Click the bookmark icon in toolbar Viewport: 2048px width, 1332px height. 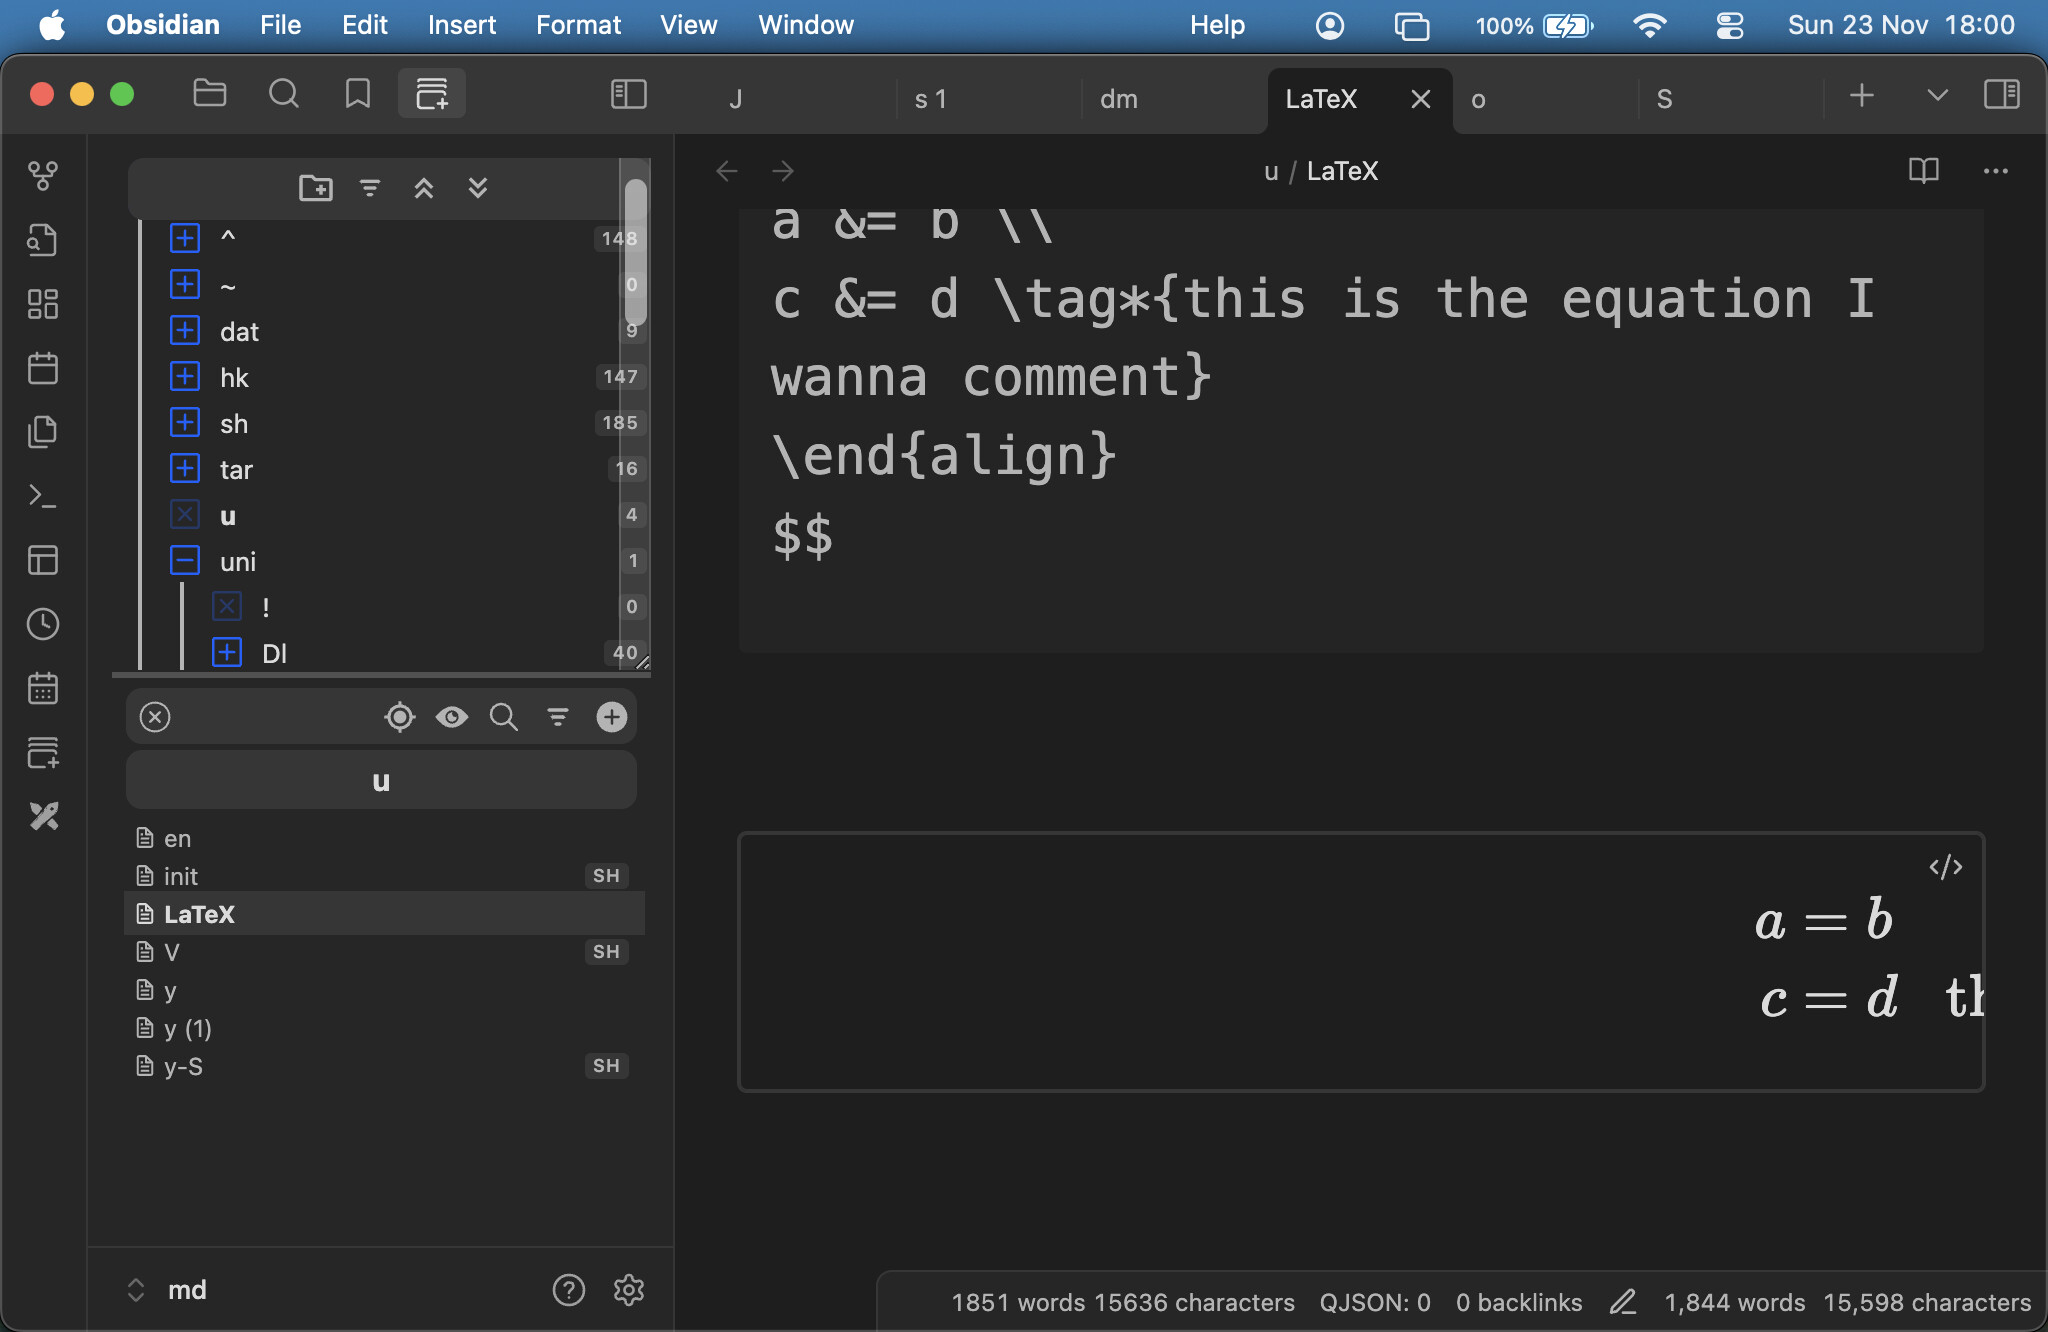(357, 94)
